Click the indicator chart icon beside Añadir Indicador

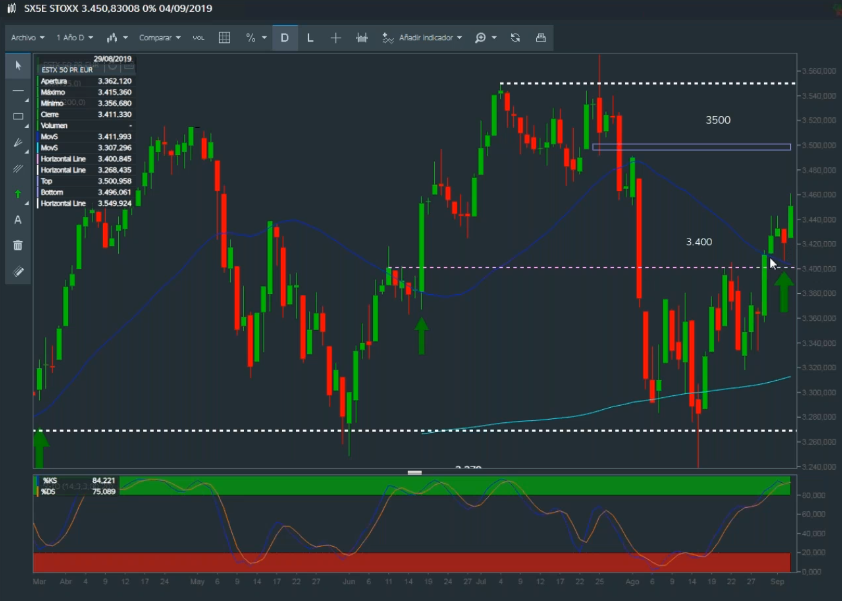coord(388,38)
